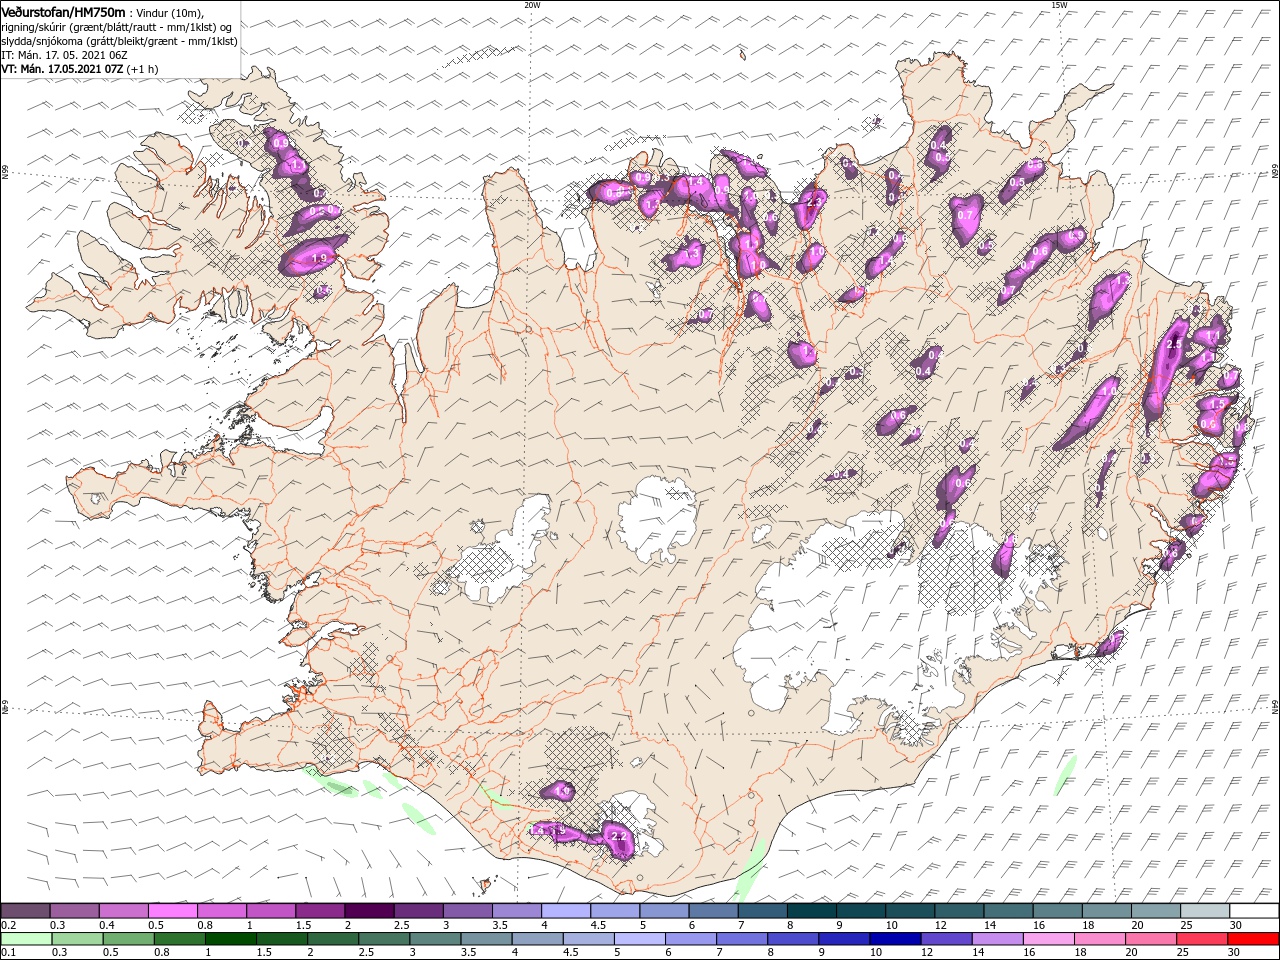
Task: Click the 2.3 snowfall value in the north
Action: [x=813, y=202]
